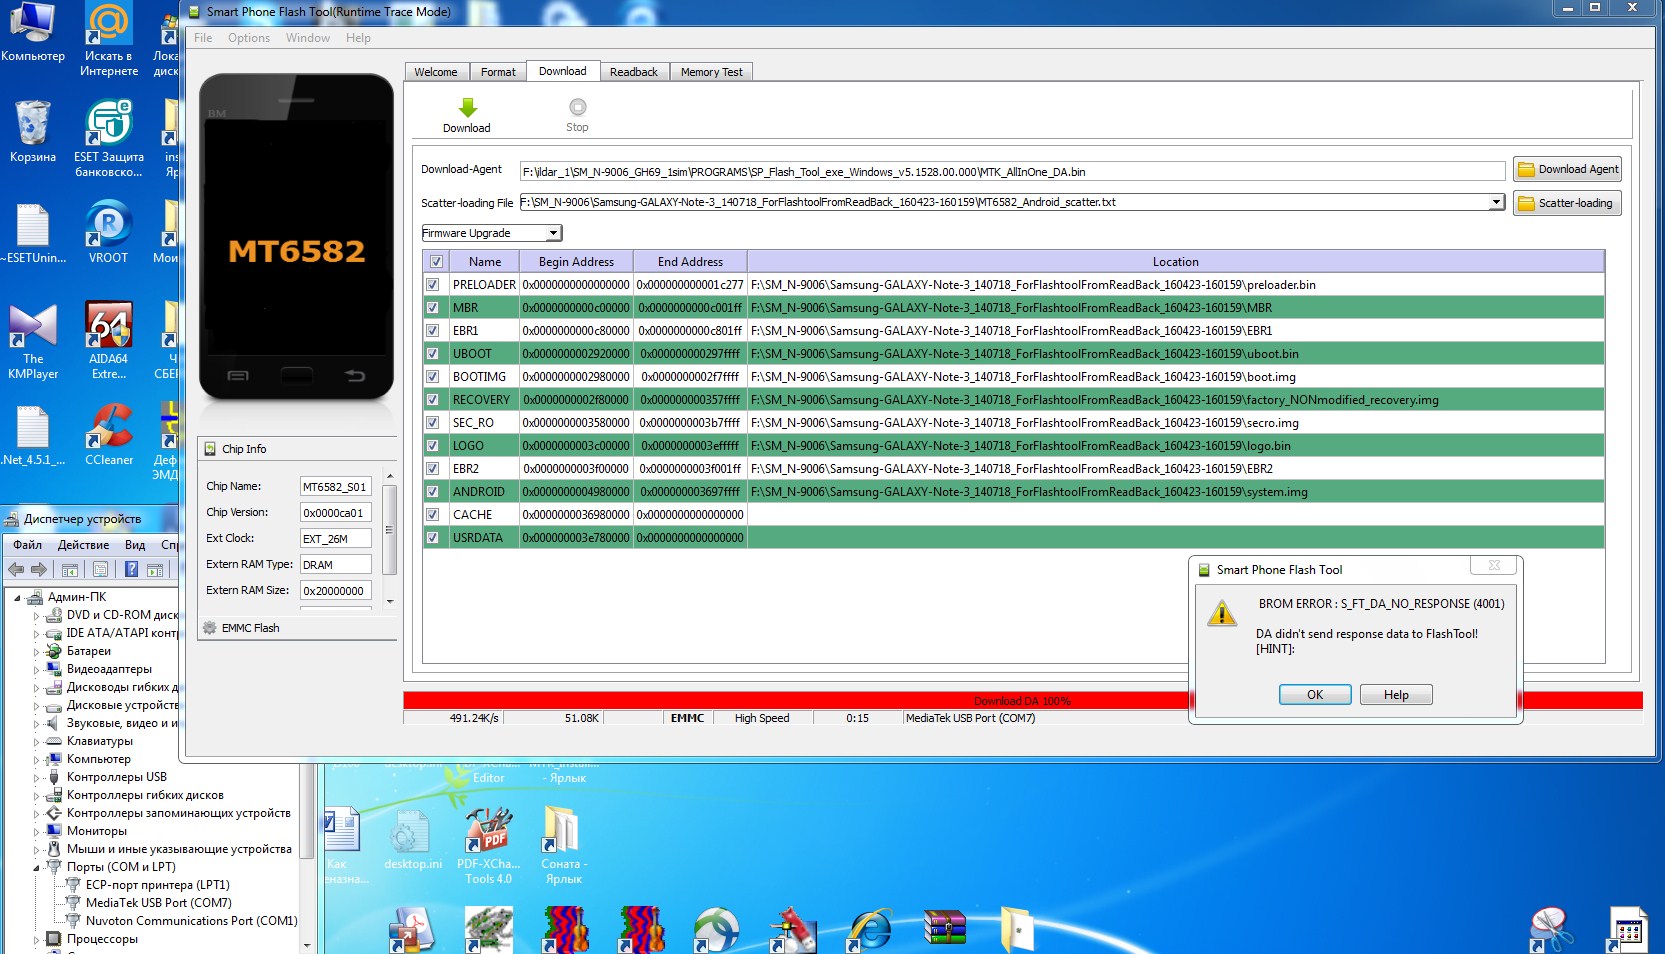Click OK in the BROM ERROR dialog

pos(1314,695)
